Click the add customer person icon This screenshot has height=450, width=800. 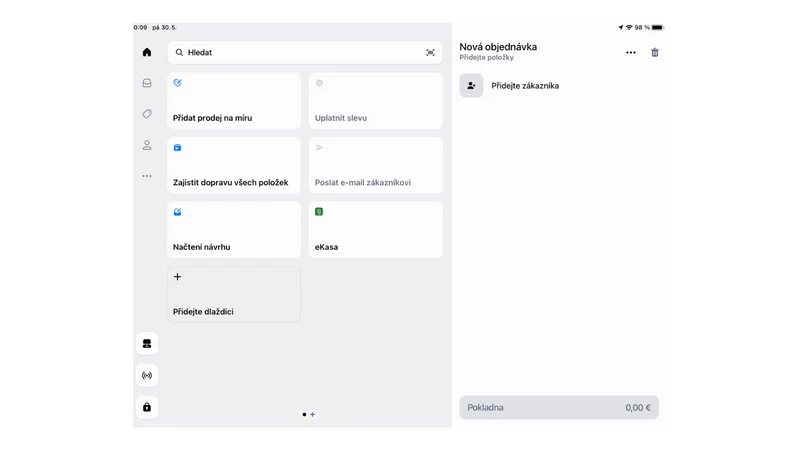click(x=471, y=86)
